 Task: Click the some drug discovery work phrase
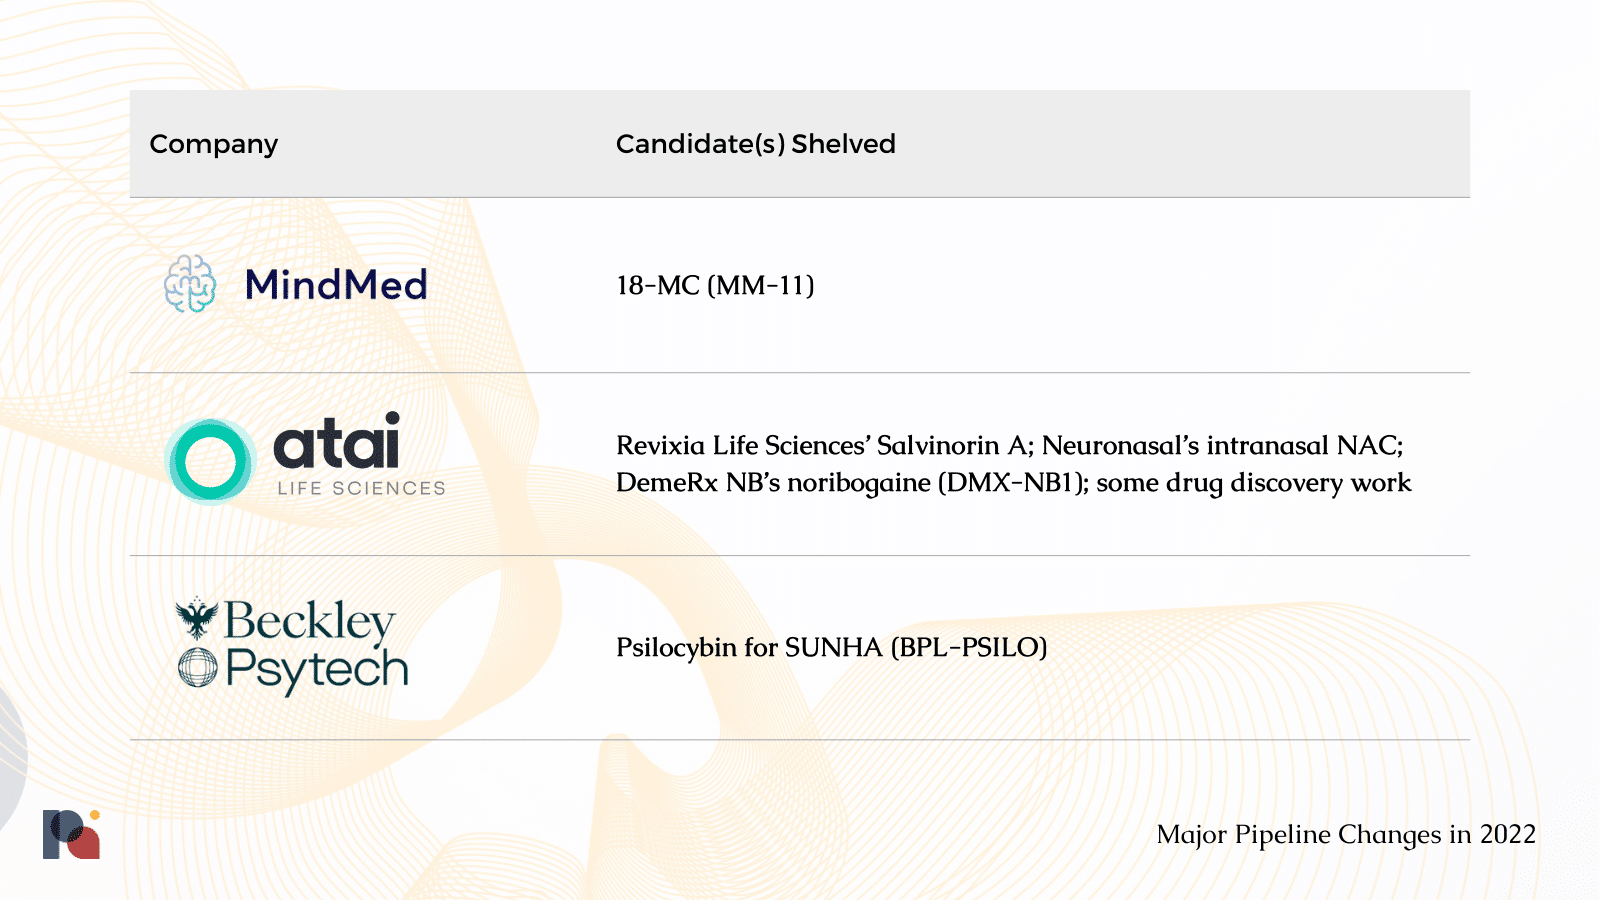coord(1254,483)
